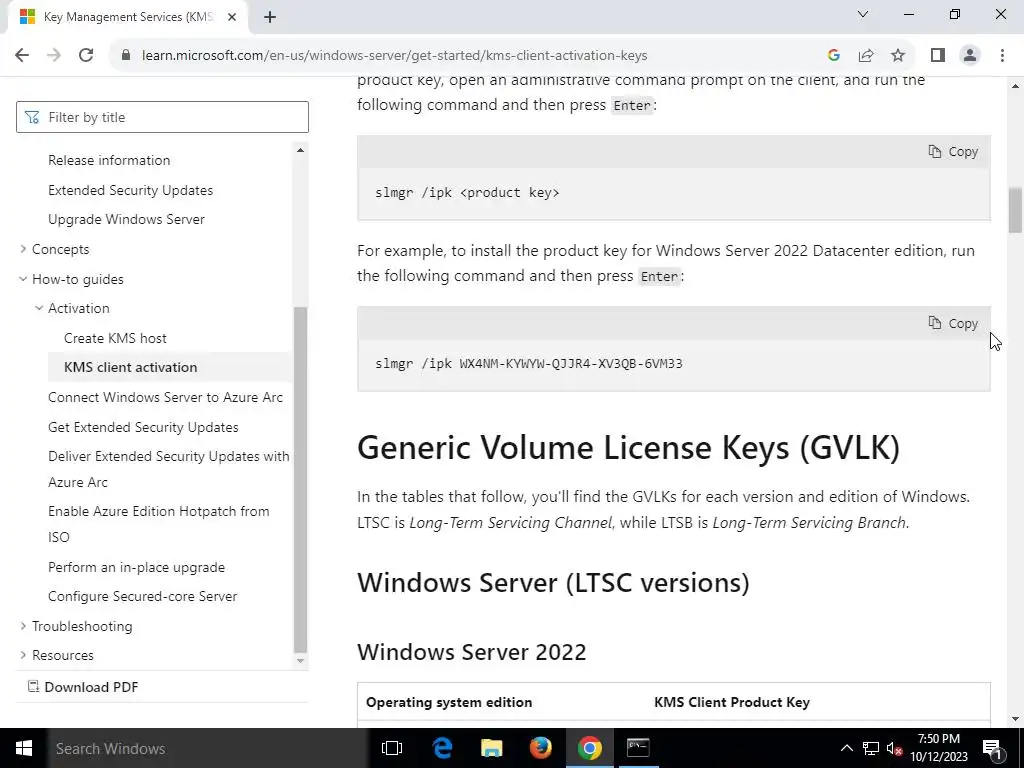Click KMS Client Product Key column header
This screenshot has width=1024, height=768.
point(731,702)
